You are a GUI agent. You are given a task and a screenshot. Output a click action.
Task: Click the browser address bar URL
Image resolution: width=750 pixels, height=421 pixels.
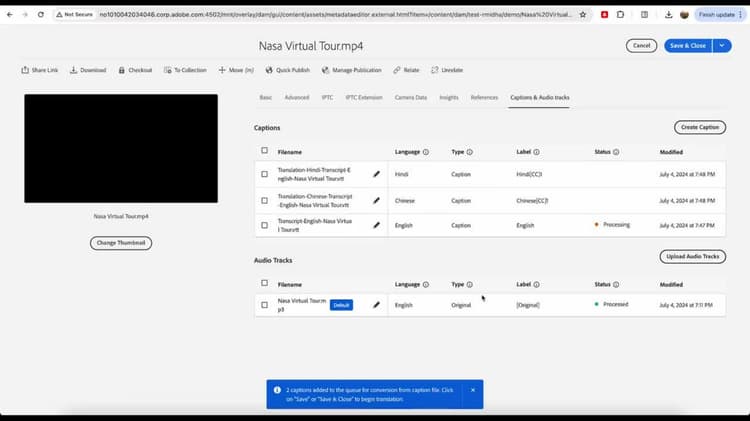335,14
